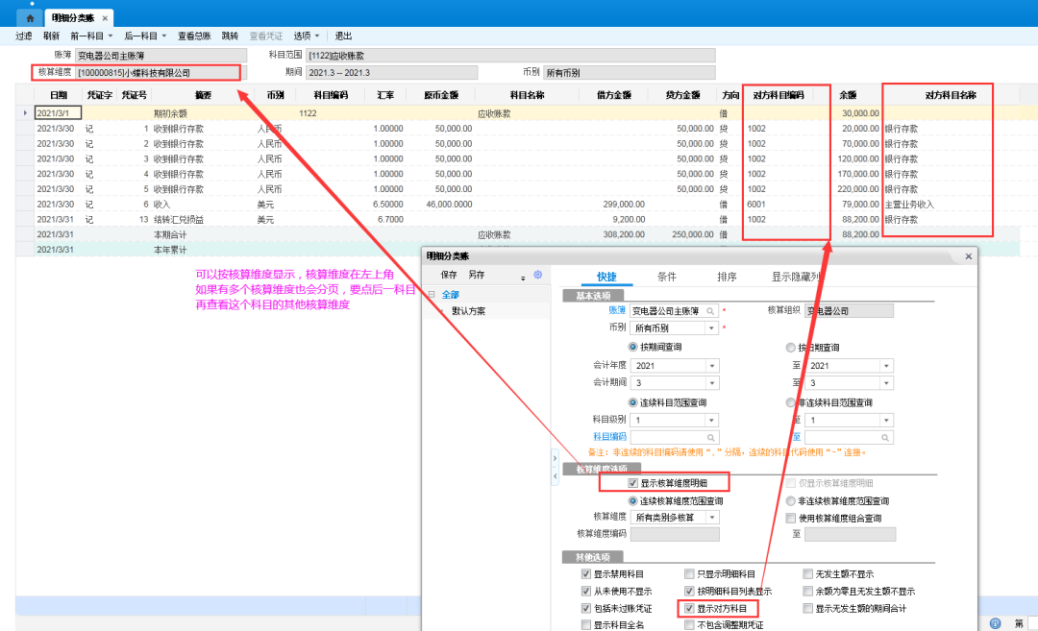
Task: Collapse the 全部 tree node
Action: [x=431, y=295]
